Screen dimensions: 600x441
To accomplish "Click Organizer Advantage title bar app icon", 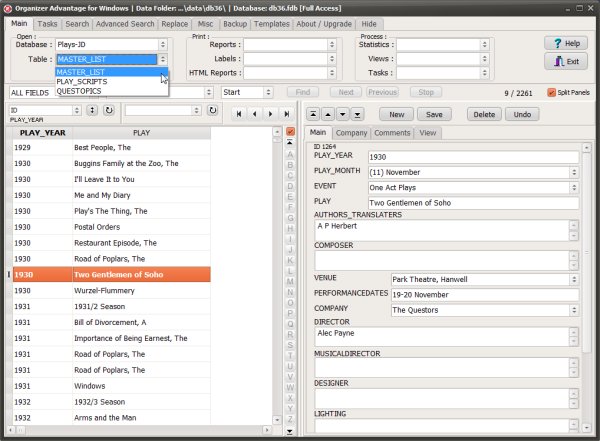I will click(x=8, y=8).
